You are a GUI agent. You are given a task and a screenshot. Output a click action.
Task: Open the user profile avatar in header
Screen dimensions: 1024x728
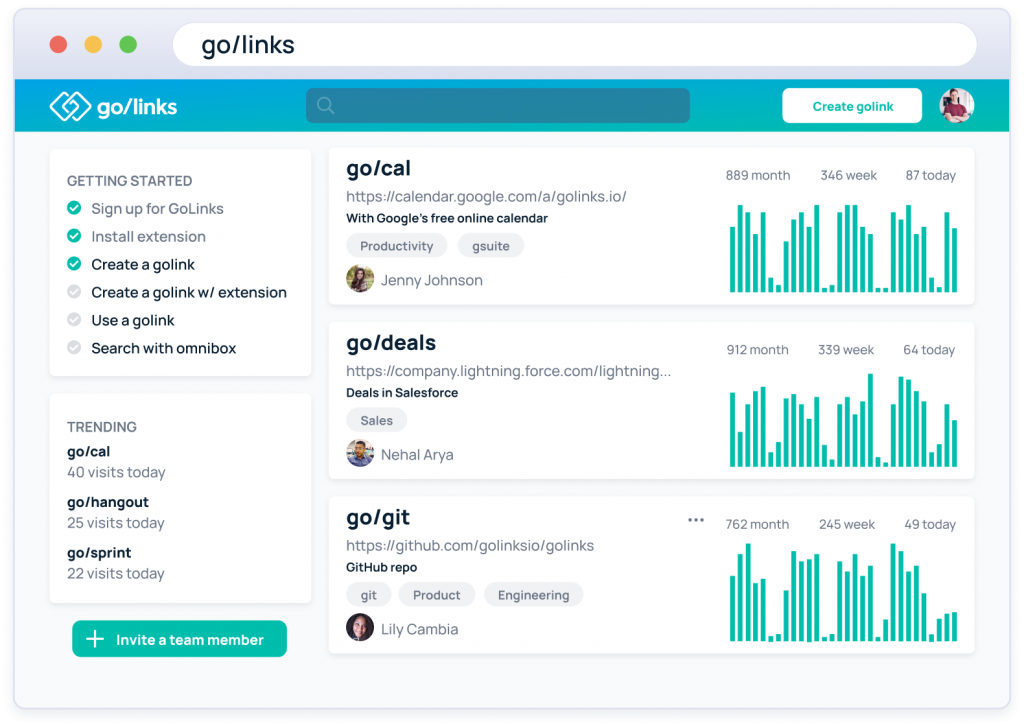956,106
